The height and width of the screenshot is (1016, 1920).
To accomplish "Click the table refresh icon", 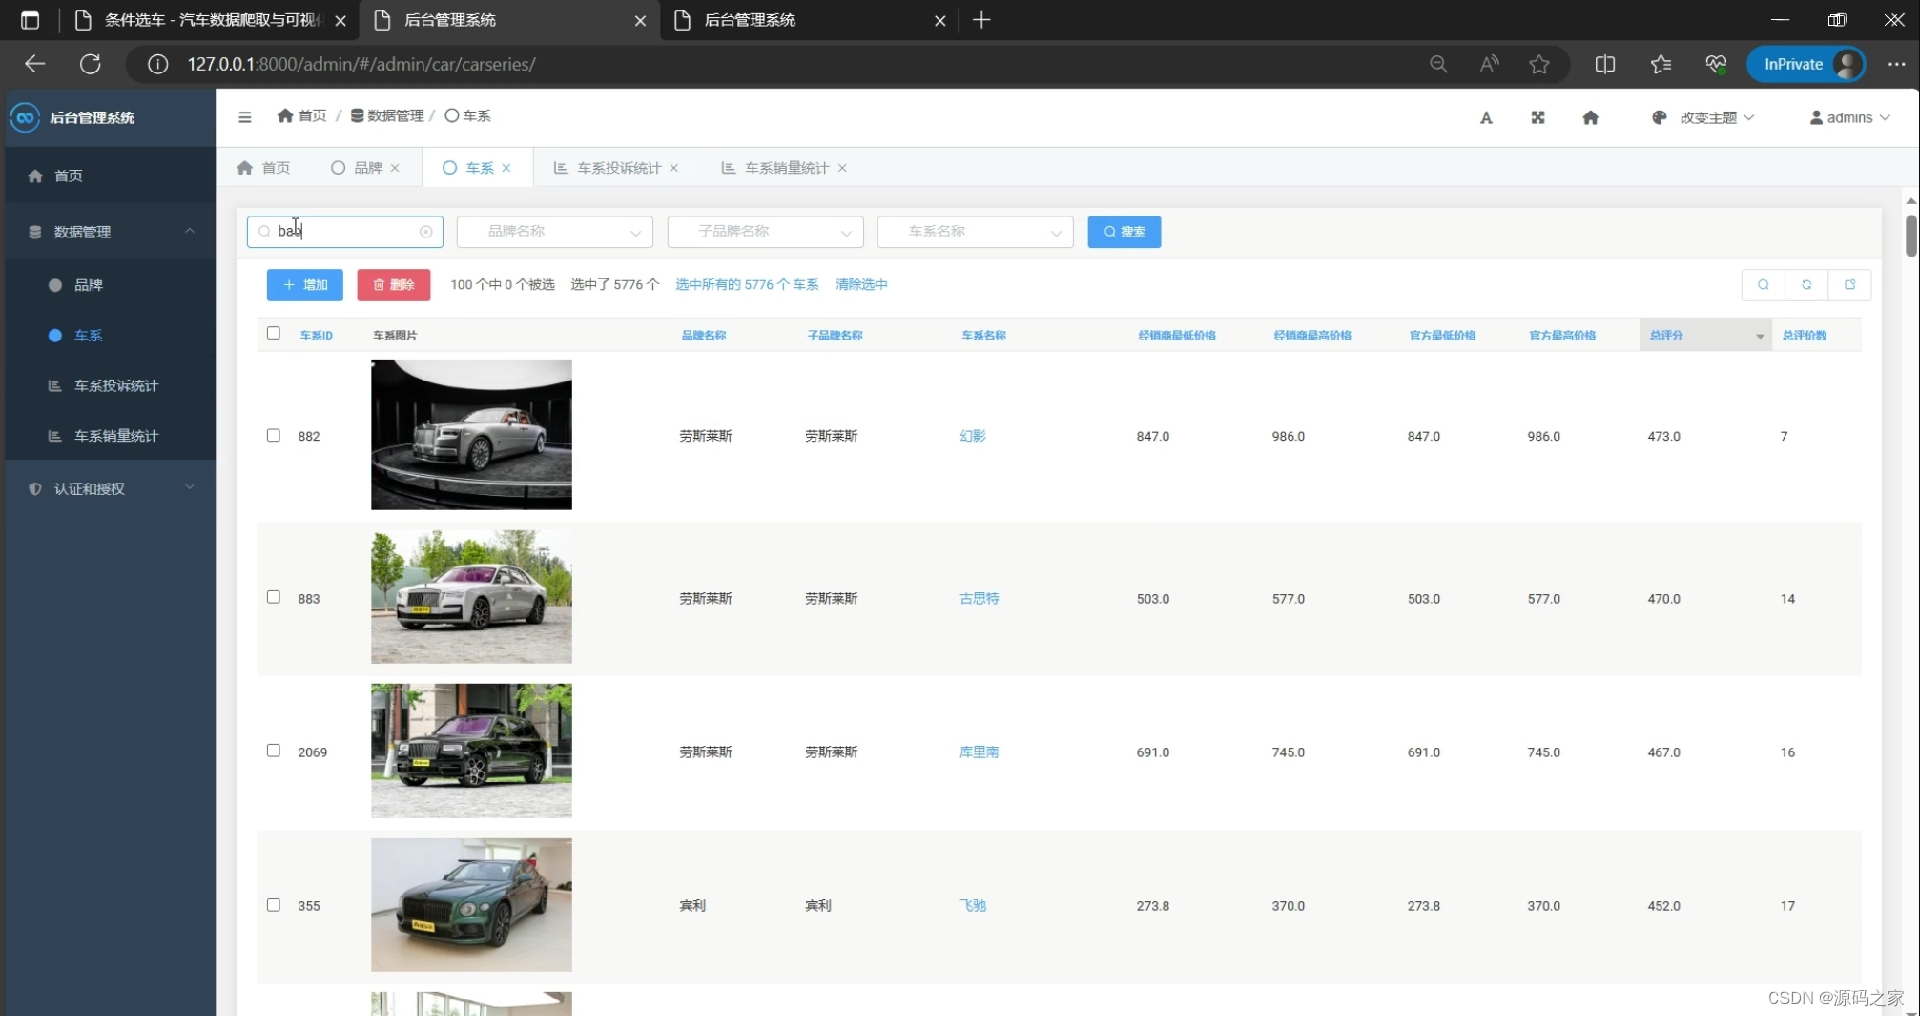I will point(1806,285).
